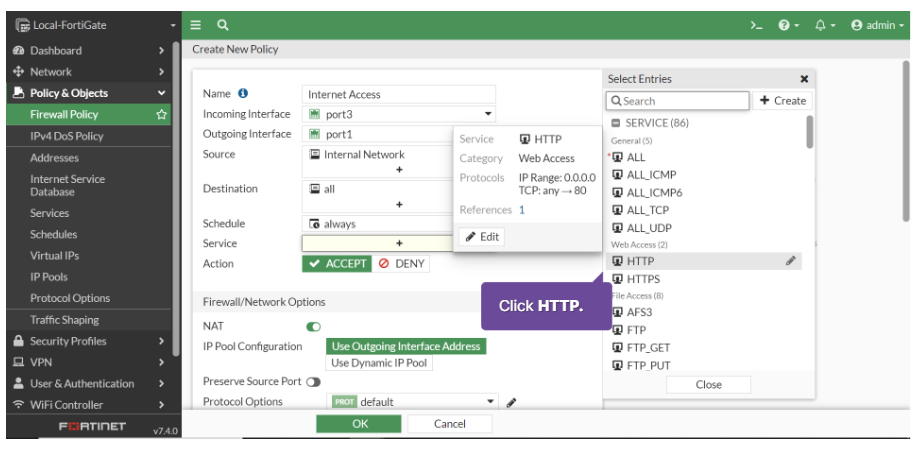Click the OK button
The height and width of the screenshot is (450, 920).
(358, 424)
